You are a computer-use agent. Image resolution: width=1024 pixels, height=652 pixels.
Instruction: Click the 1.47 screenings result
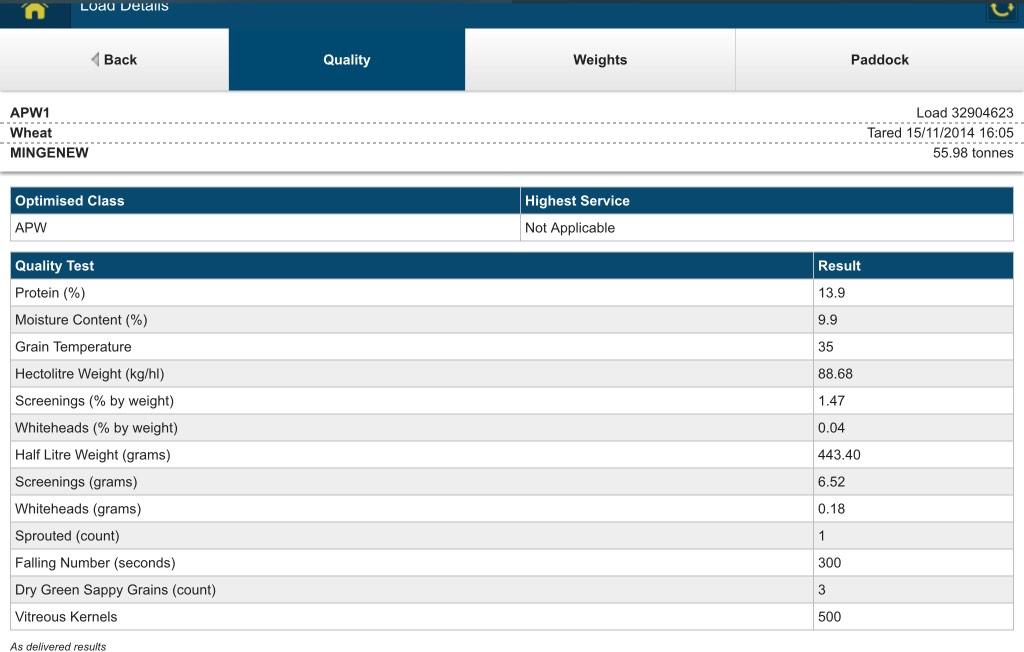point(831,401)
